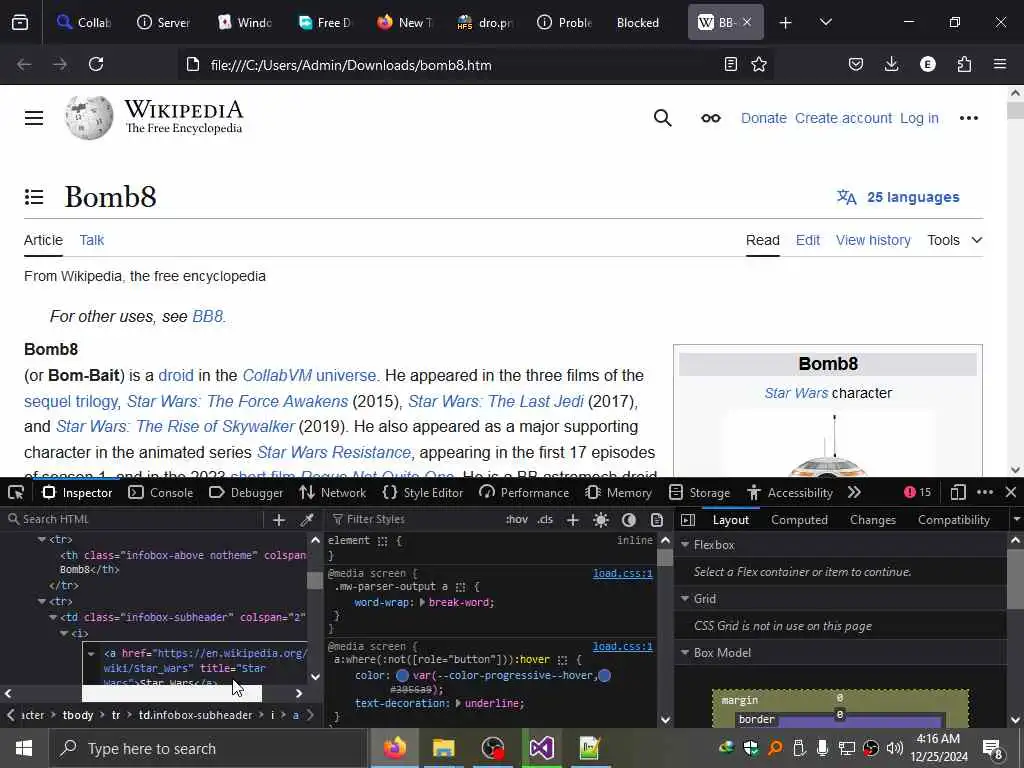Click the Filter Styles field
1024x768 pixels.
click(415, 520)
